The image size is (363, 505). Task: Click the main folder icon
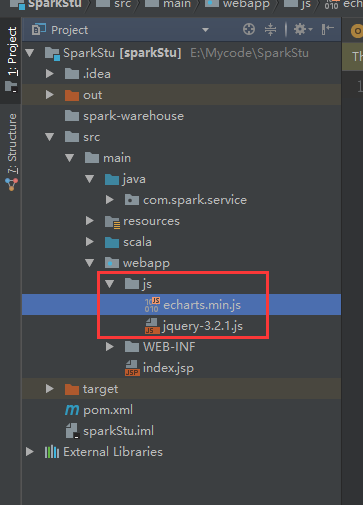pyautogui.click(x=92, y=158)
